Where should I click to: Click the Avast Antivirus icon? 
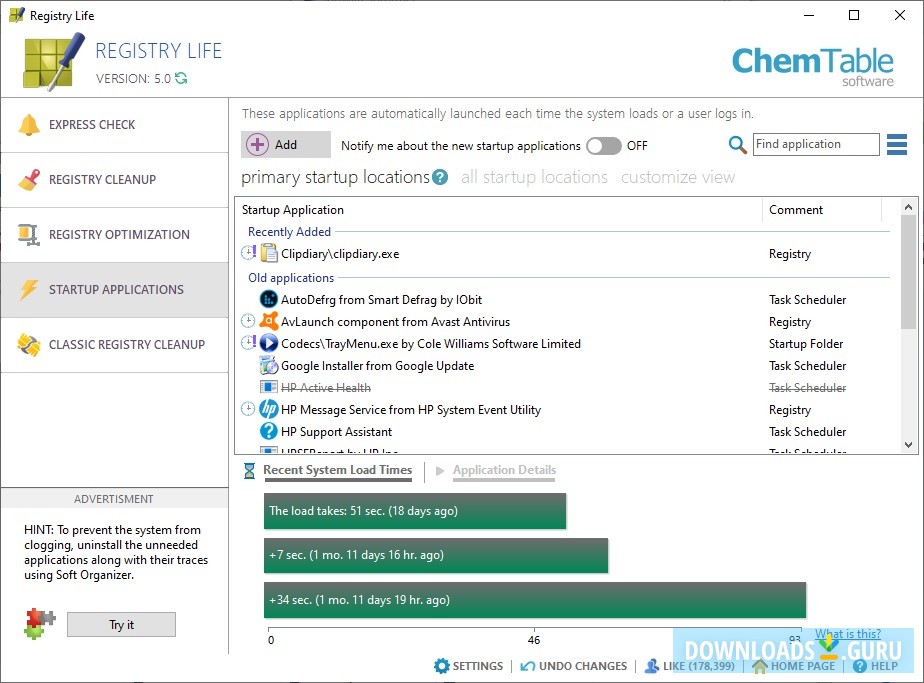point(269,321)
